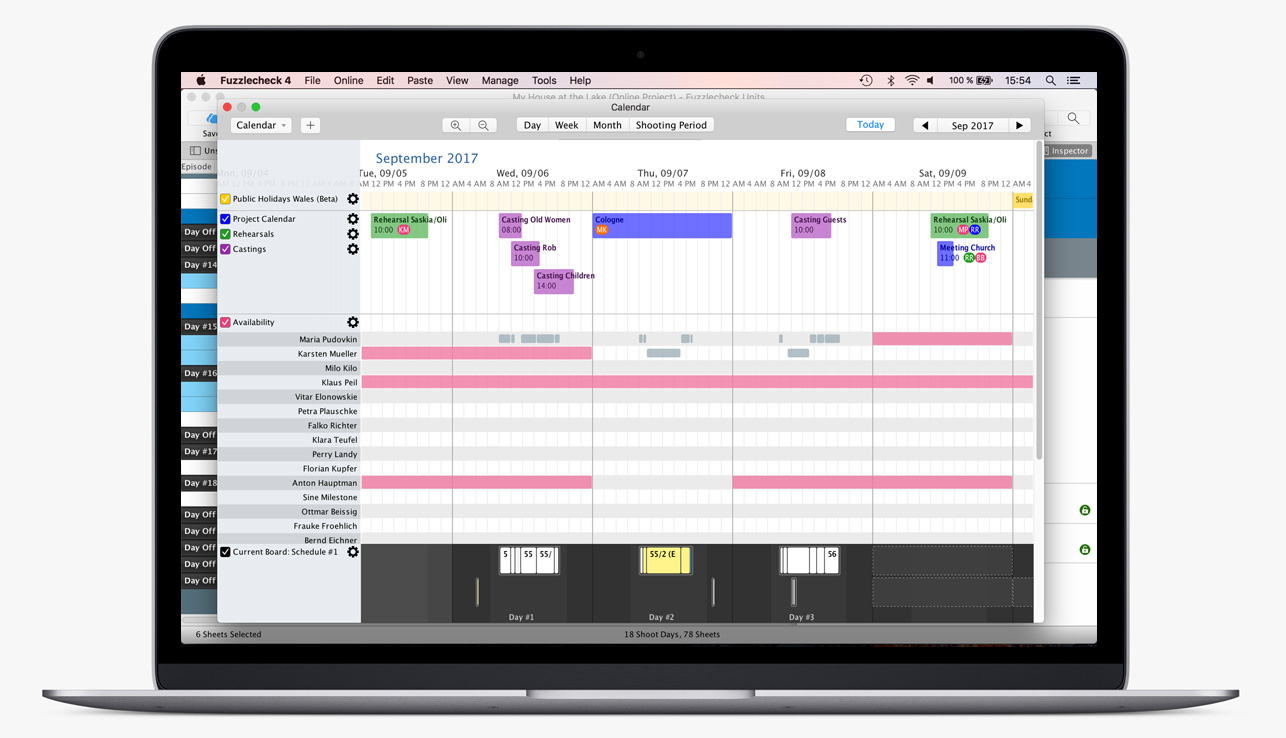Open settings gear for Public Holidays Wales
The width and height of the screenshot is (1286, 738).
353,199
